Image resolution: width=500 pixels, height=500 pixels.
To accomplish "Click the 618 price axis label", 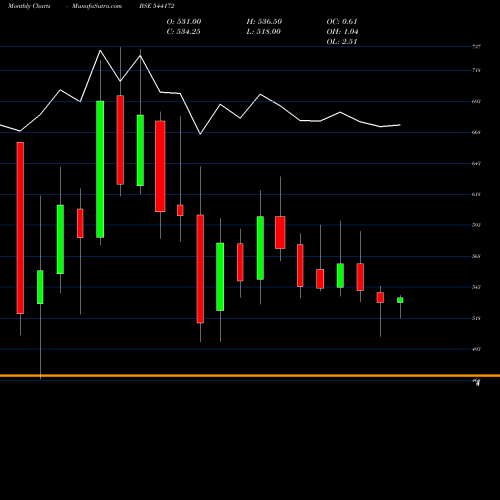I will (x=476, y=194).
